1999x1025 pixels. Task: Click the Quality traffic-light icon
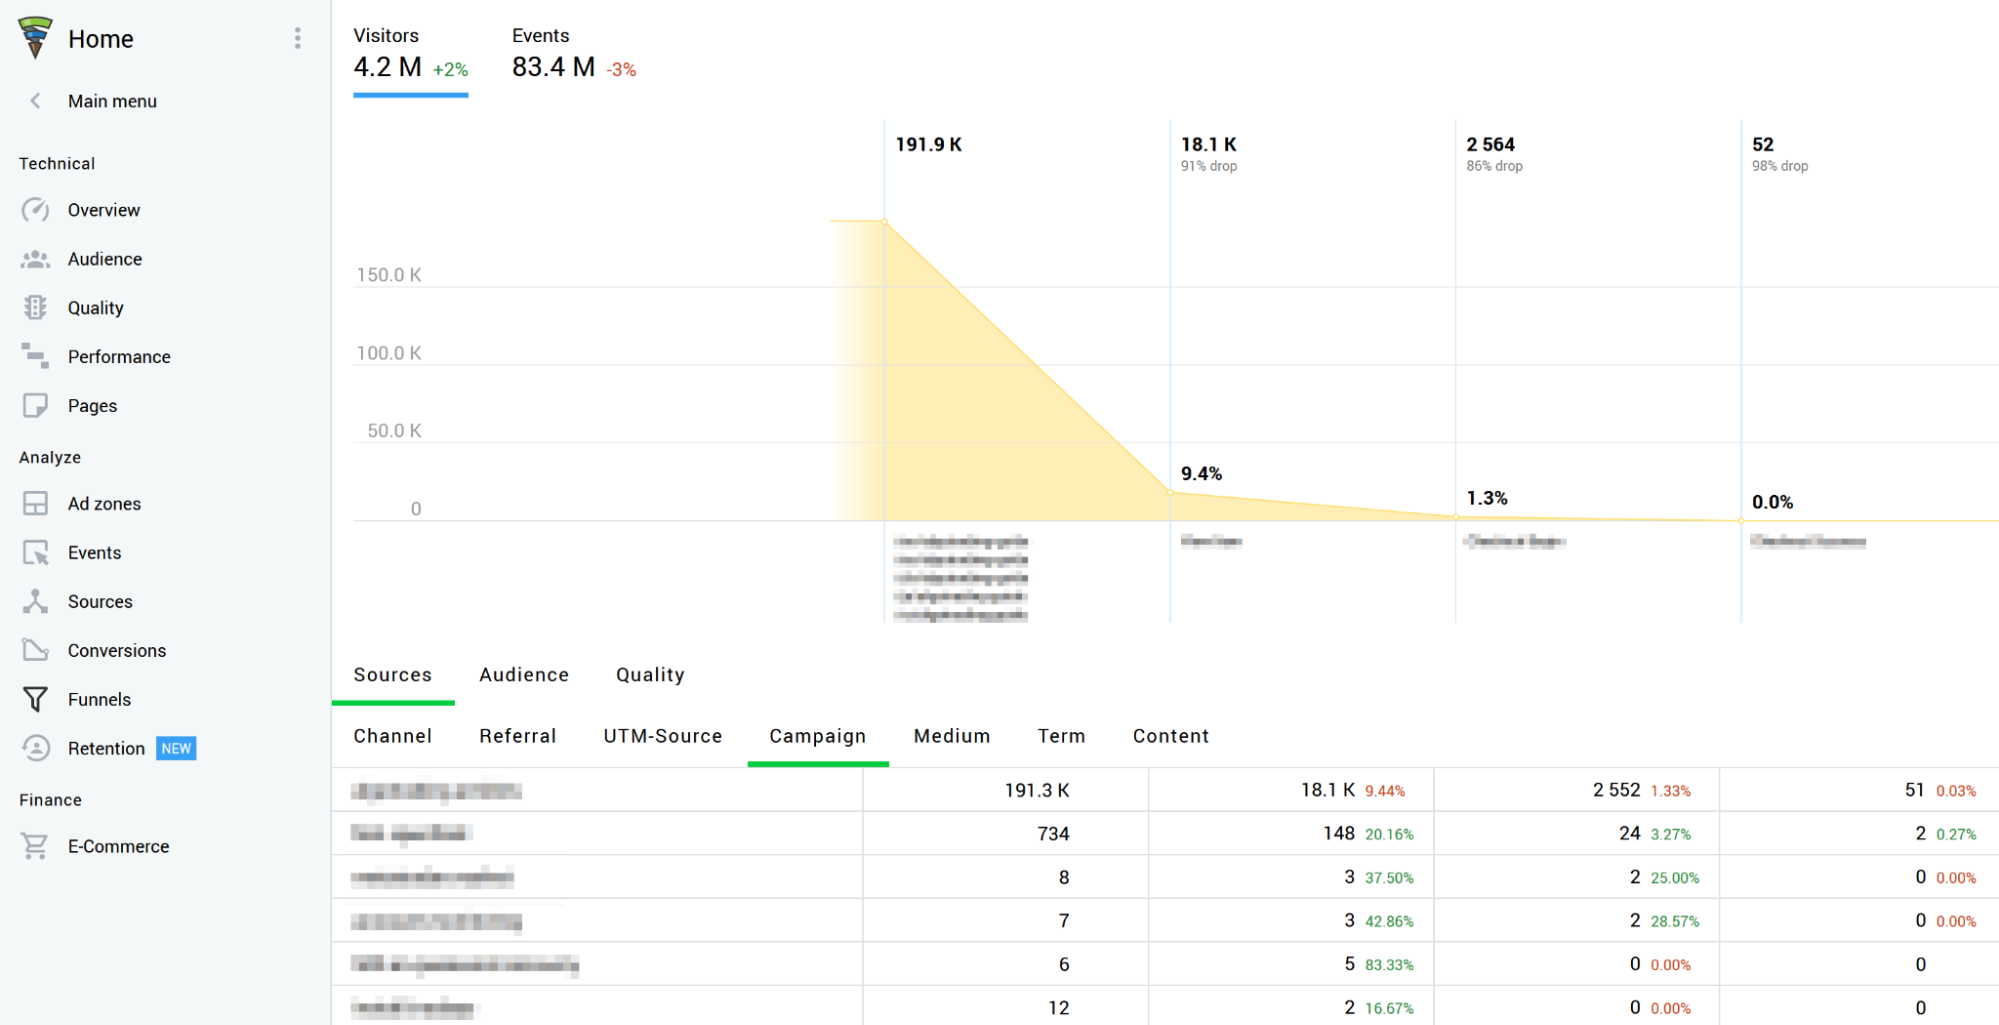click(35, 308)
